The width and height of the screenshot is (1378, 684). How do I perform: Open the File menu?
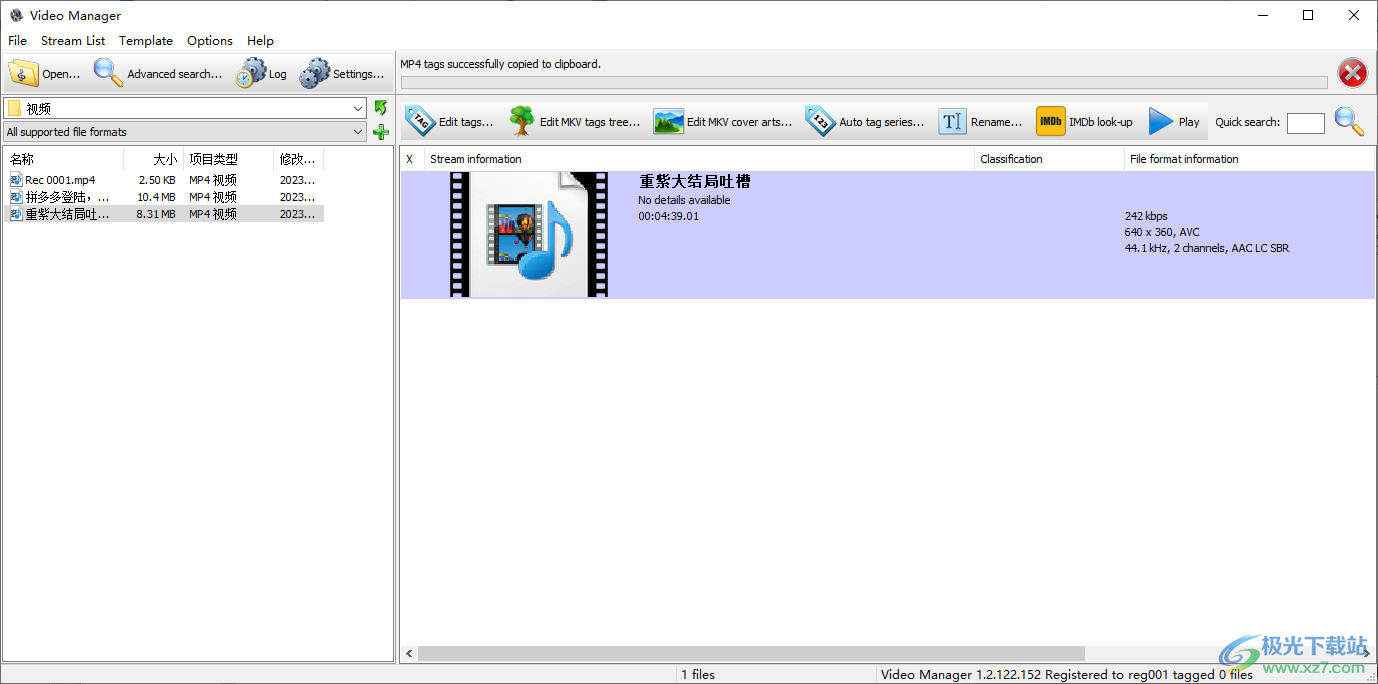(x=18, y=41)
